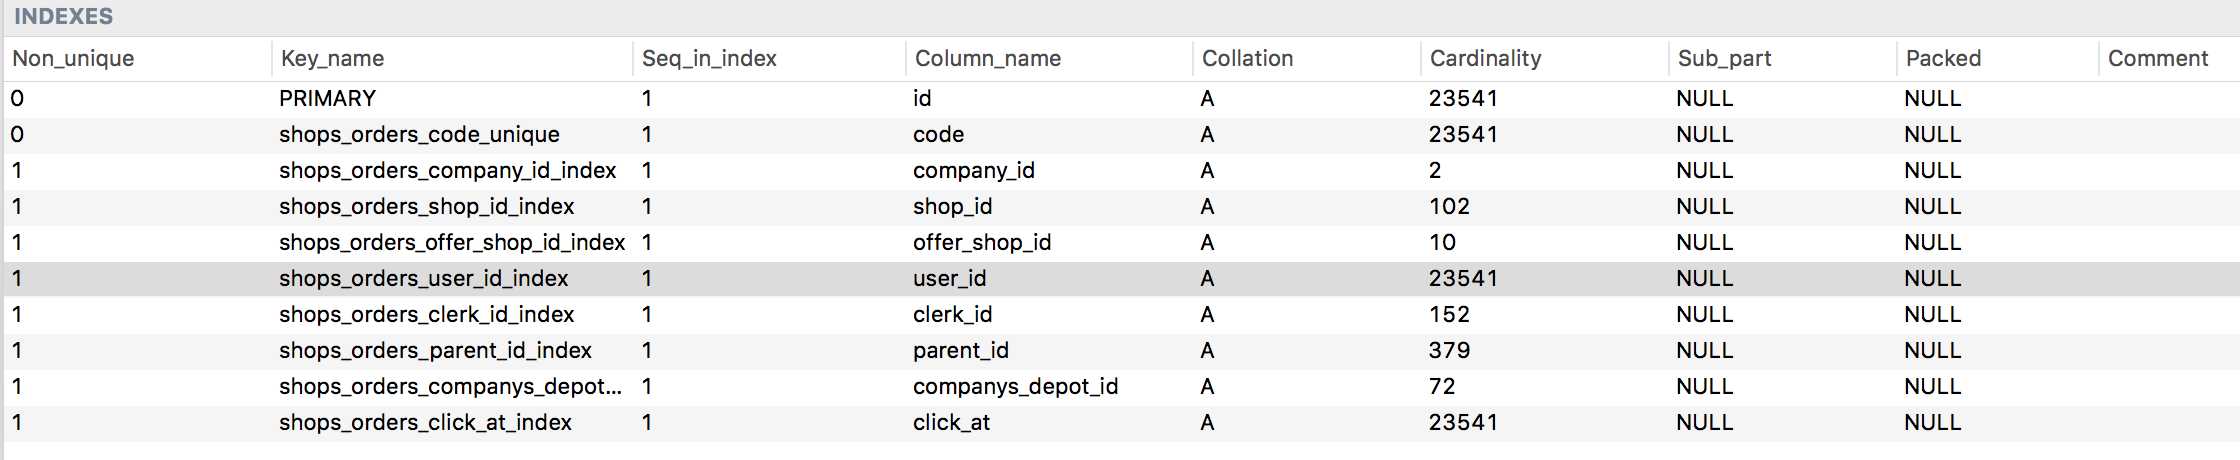The height and width of the screenshot is (460, 2240).
Task: Select the shops_orders_code_unique index row
Action: coord(1120,135)
